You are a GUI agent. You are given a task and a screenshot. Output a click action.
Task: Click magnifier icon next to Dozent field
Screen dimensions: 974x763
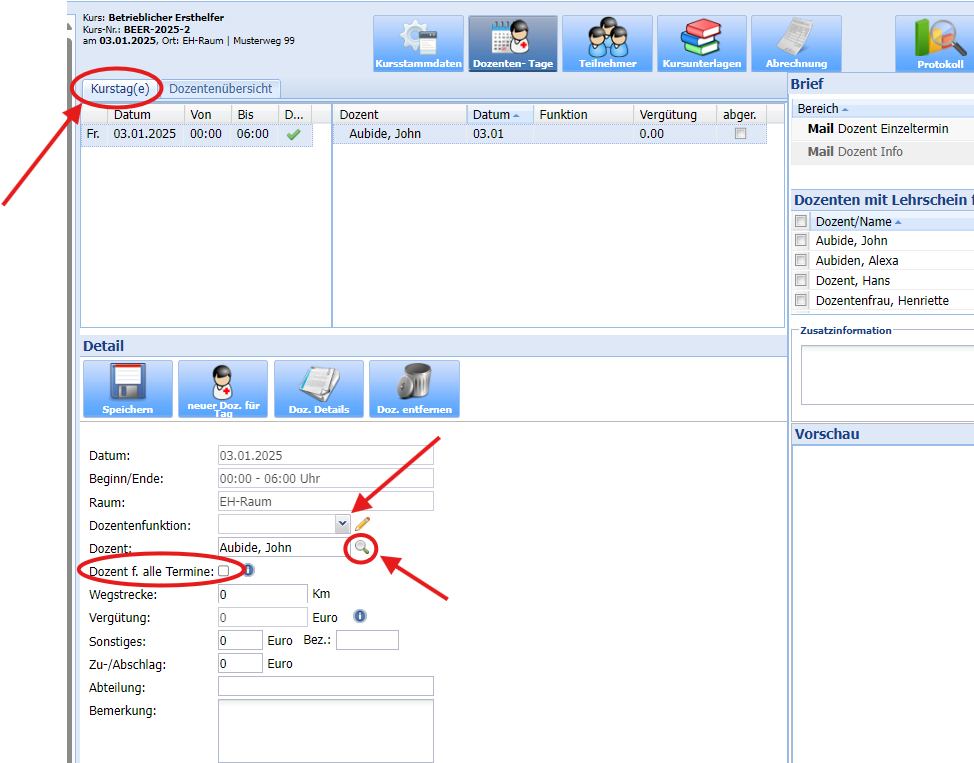[361, 547]
